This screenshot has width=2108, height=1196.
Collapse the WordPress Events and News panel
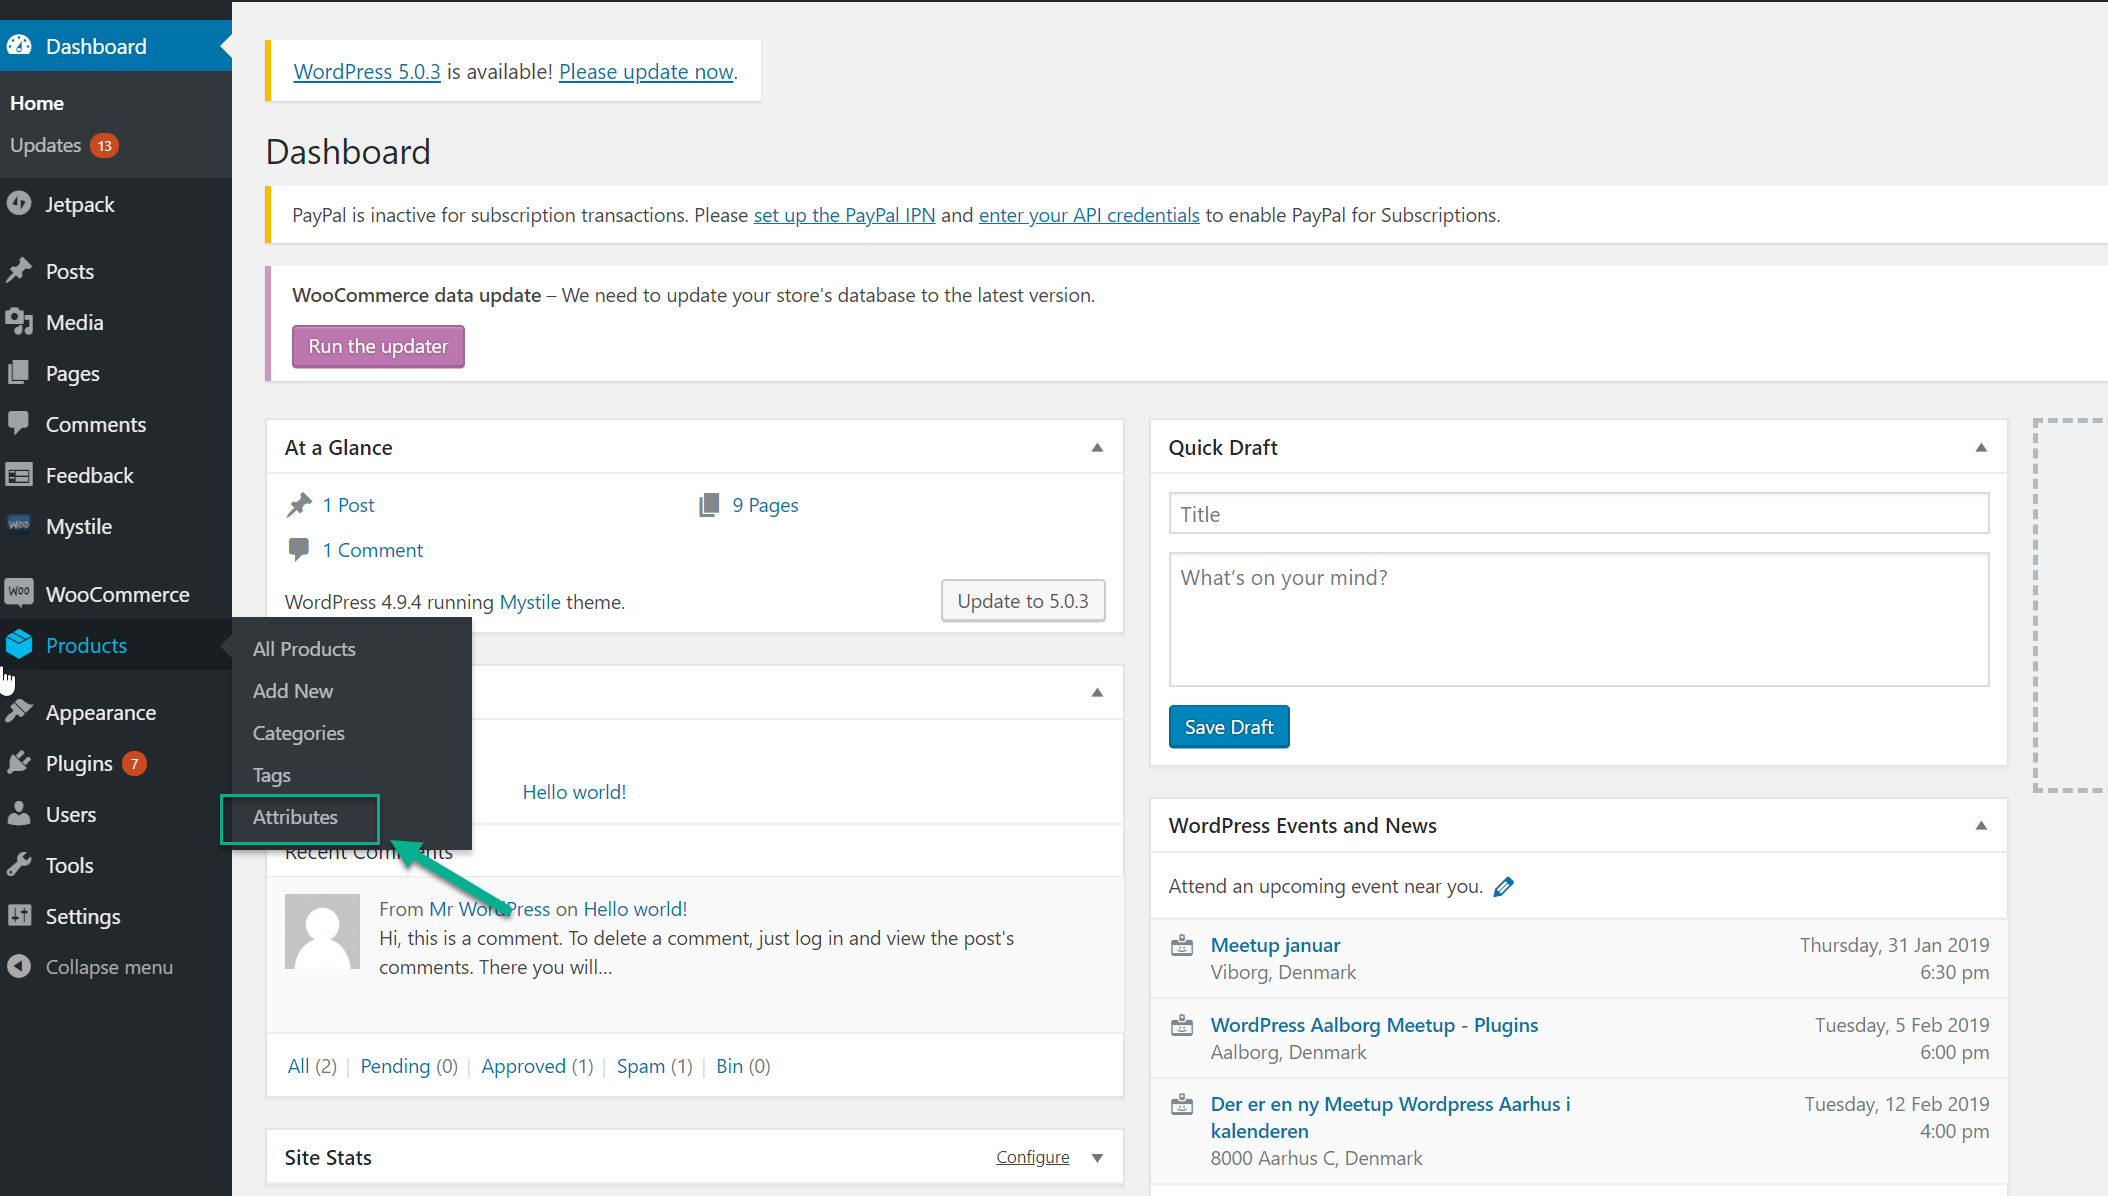[x=1981, y=826]
